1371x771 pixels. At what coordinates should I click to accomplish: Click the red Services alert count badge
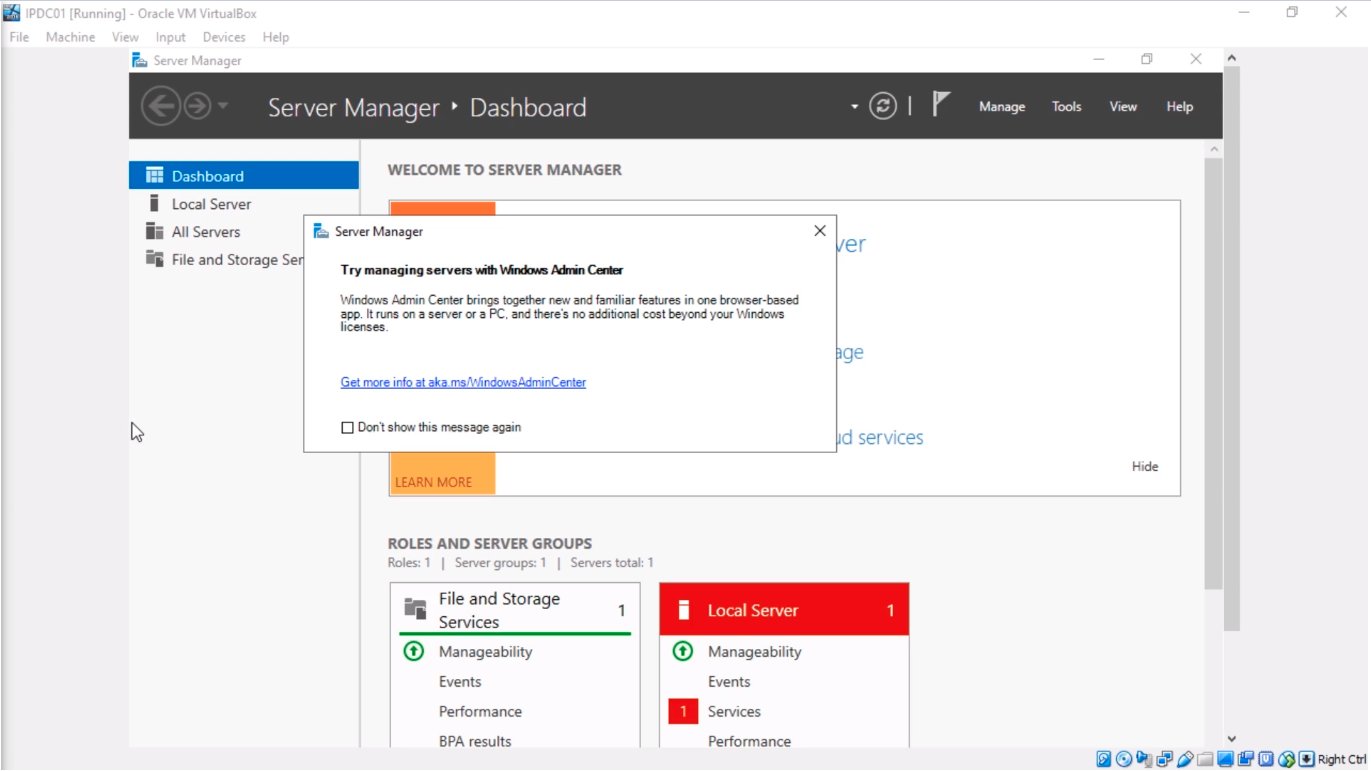click(683, 712)
